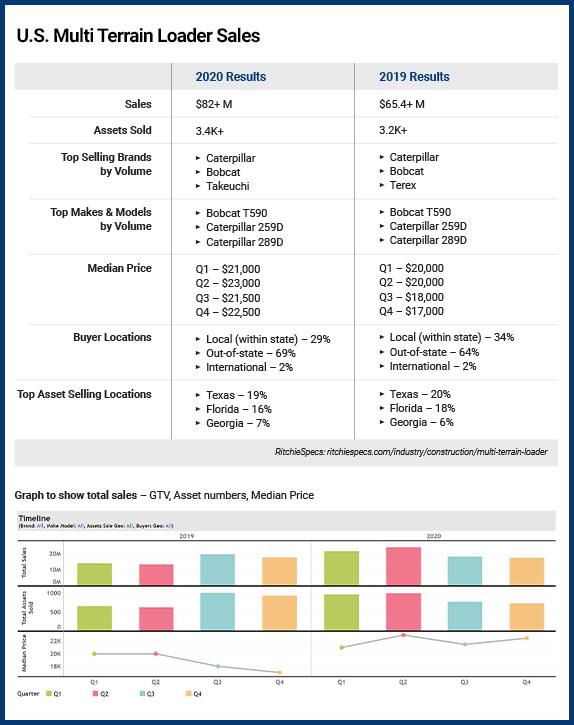Click the pink Q2 legend swatch
This screenshot has width=574, height=725.
coord(96,694)
